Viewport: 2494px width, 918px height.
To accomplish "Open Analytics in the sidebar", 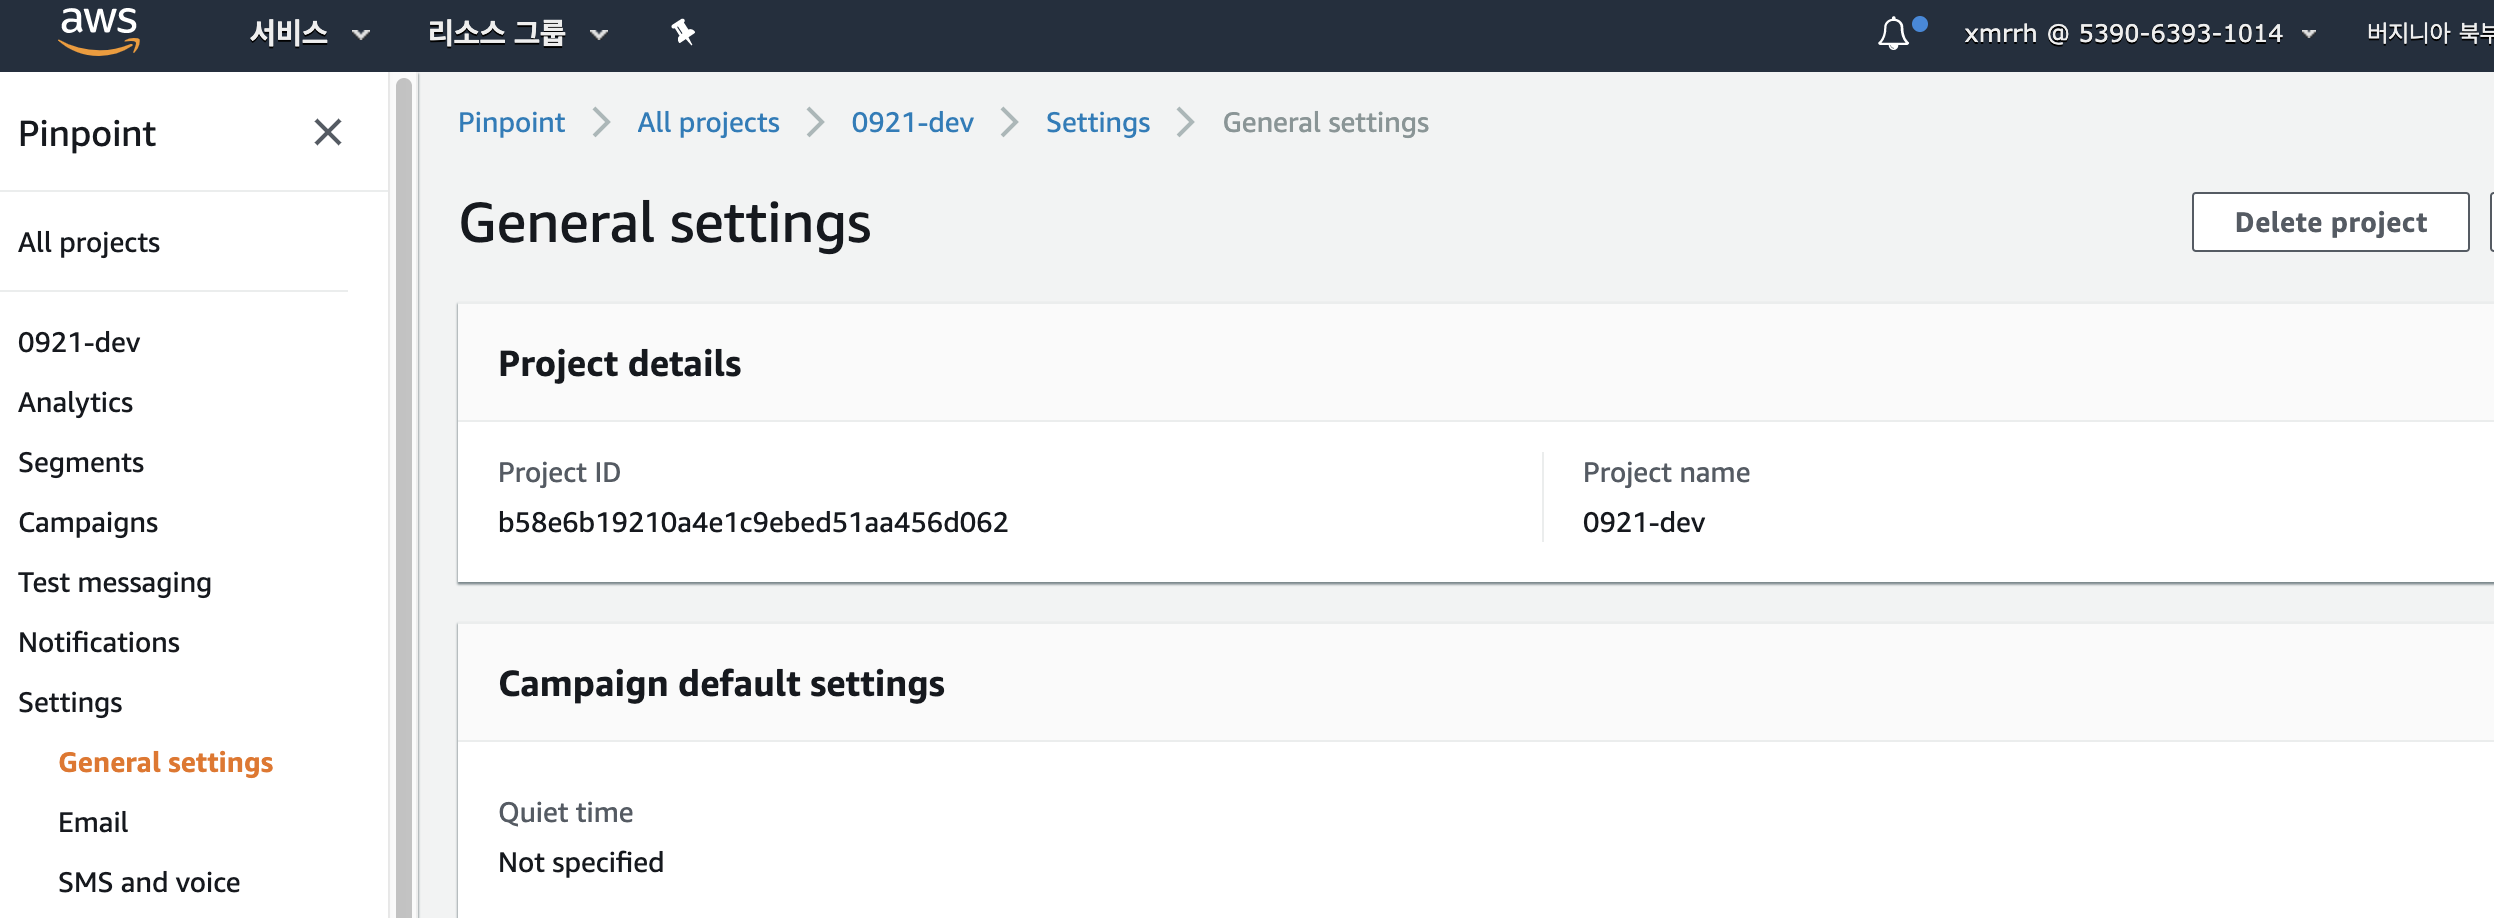I will [x=76, y=402].
